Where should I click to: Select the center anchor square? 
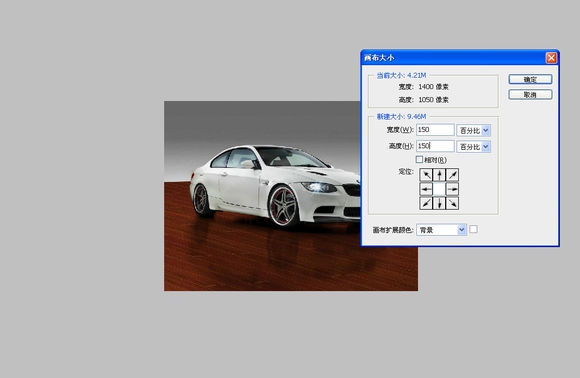439,189
